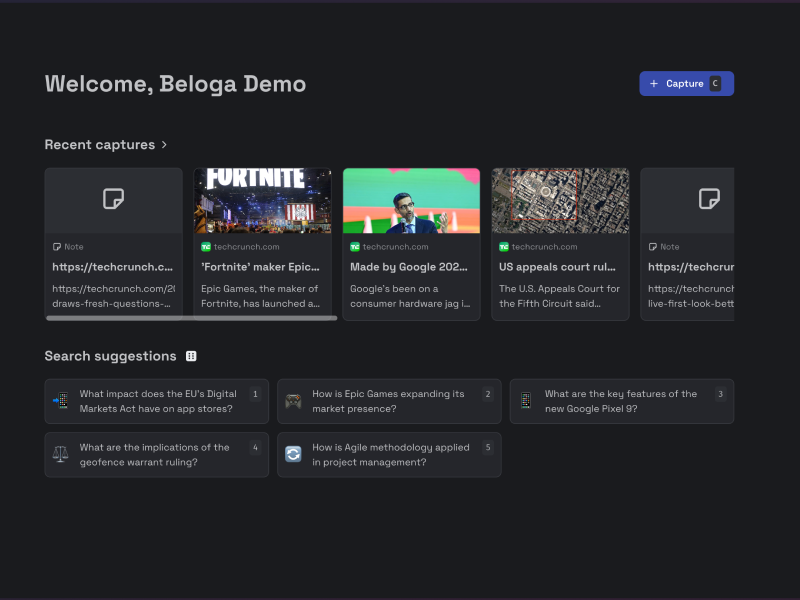Click the mobile phone emoji on Pixel suggestion

point(526,401)
